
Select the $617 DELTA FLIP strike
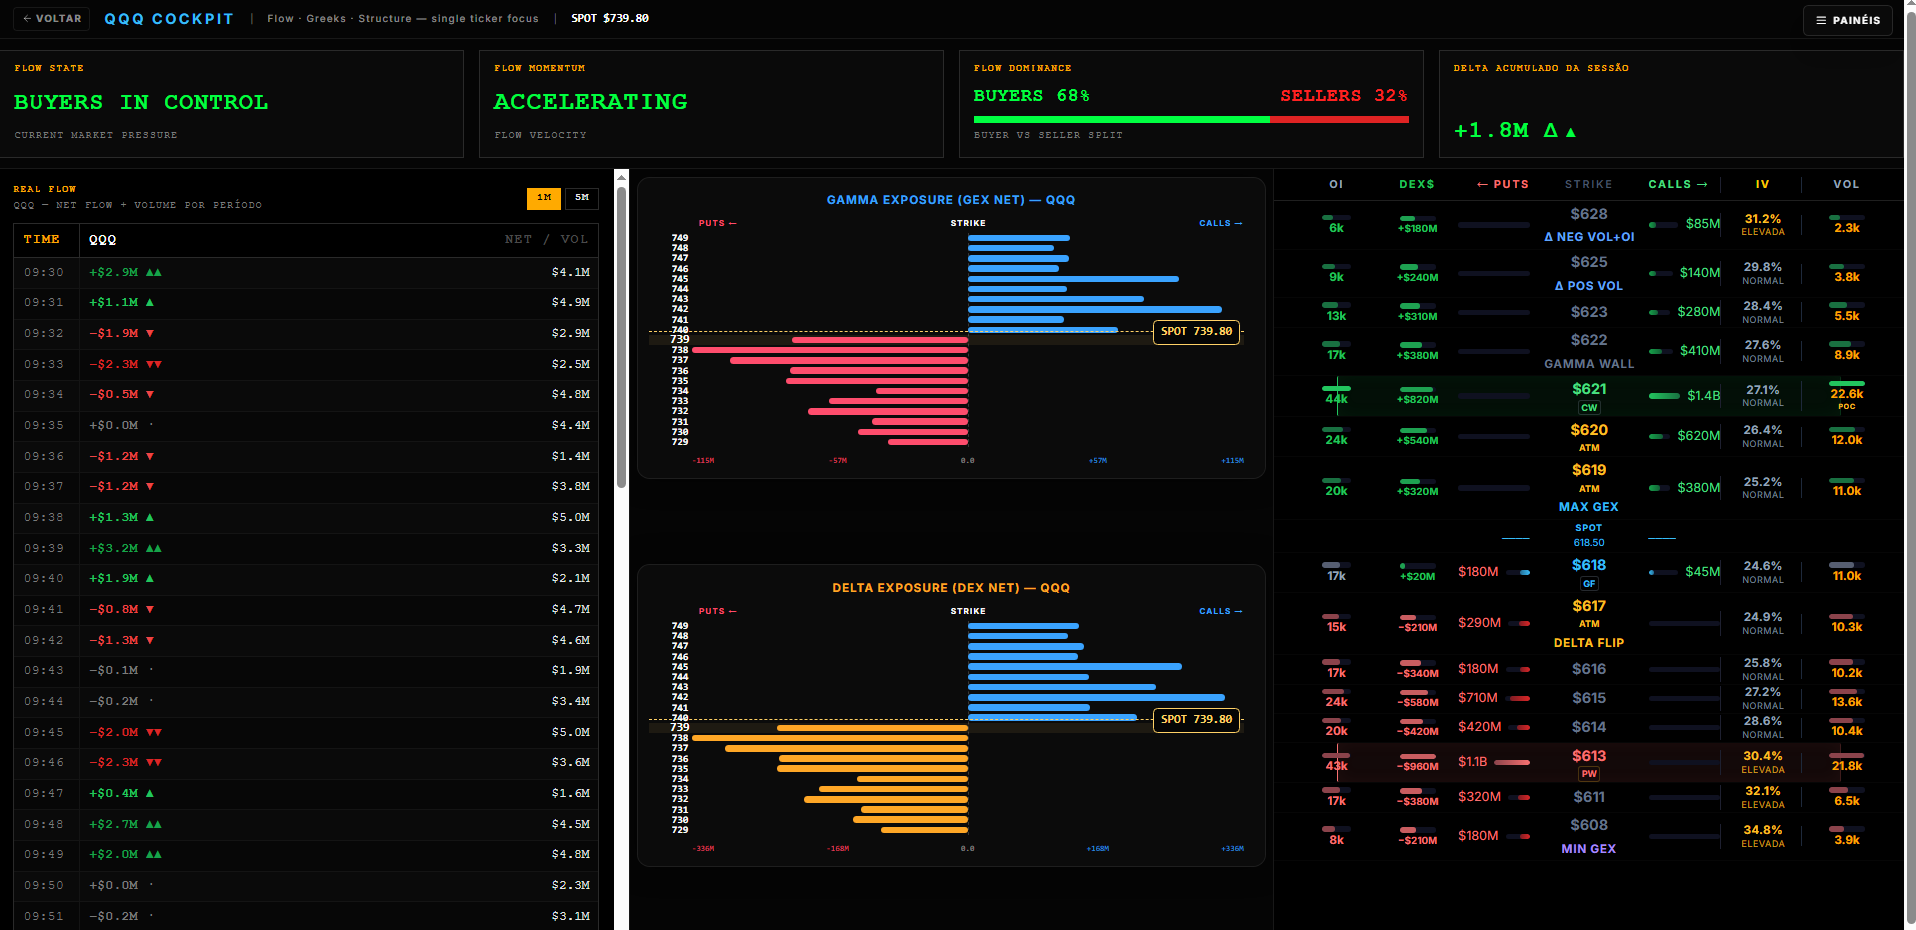(1589, 606)
